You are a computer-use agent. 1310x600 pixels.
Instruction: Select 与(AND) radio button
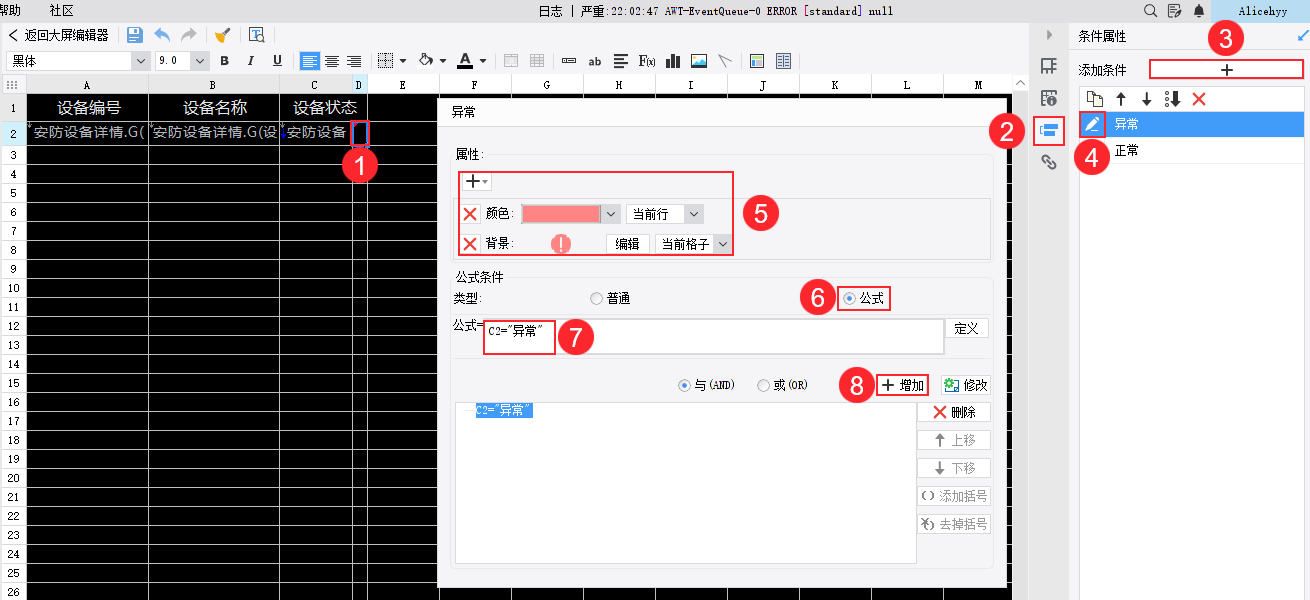tap(684, 385)
